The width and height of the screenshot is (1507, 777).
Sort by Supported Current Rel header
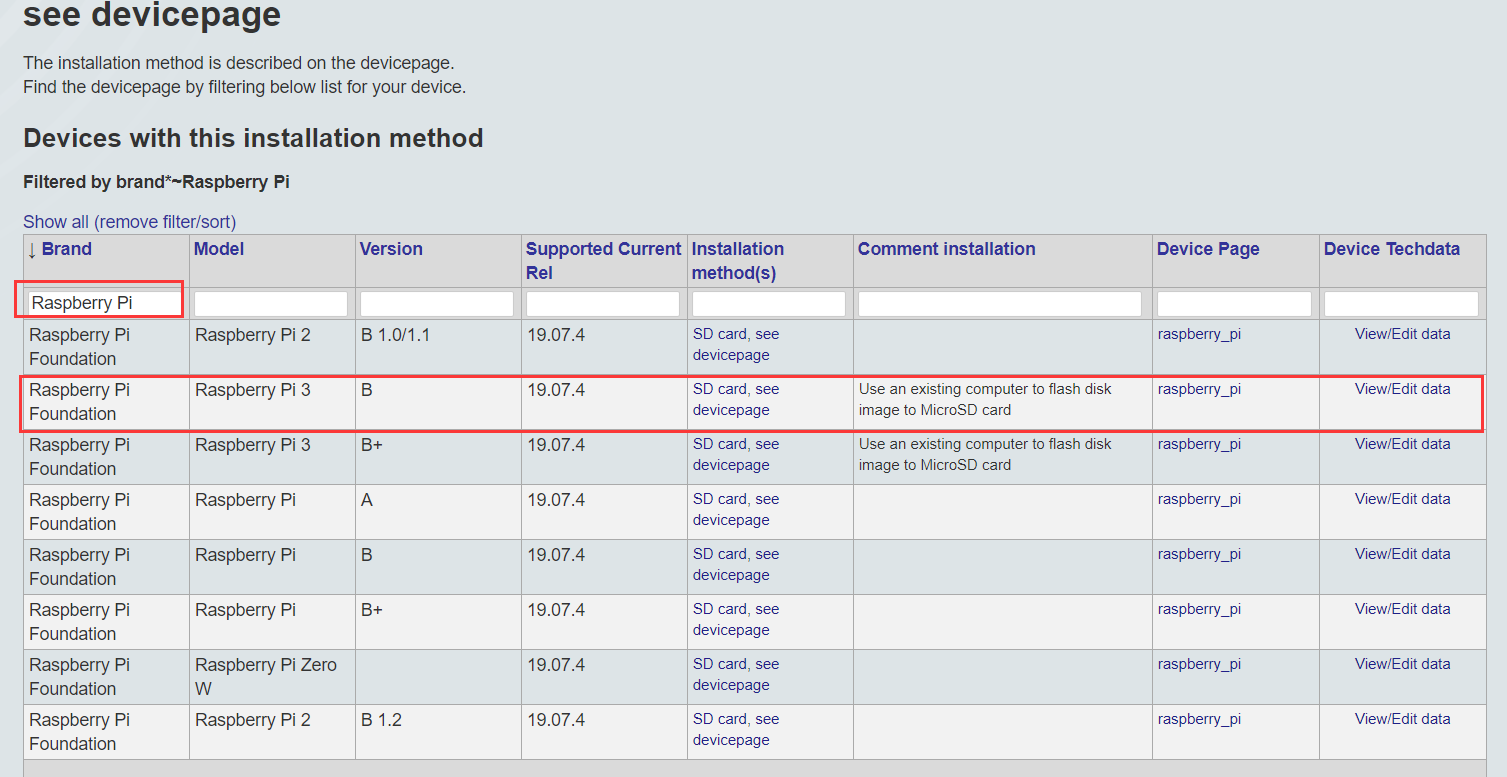(x=603, y=261)
